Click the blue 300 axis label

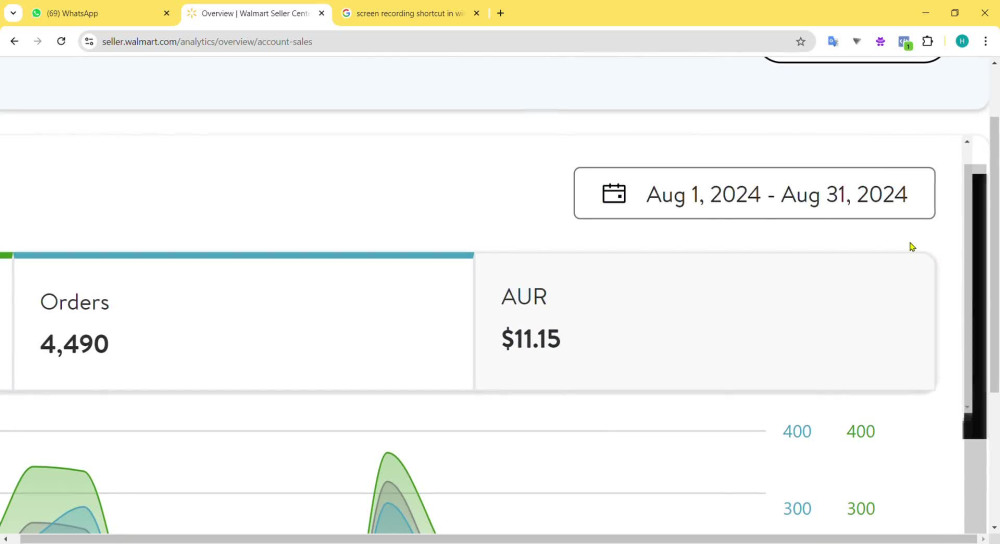pos(797,509)
